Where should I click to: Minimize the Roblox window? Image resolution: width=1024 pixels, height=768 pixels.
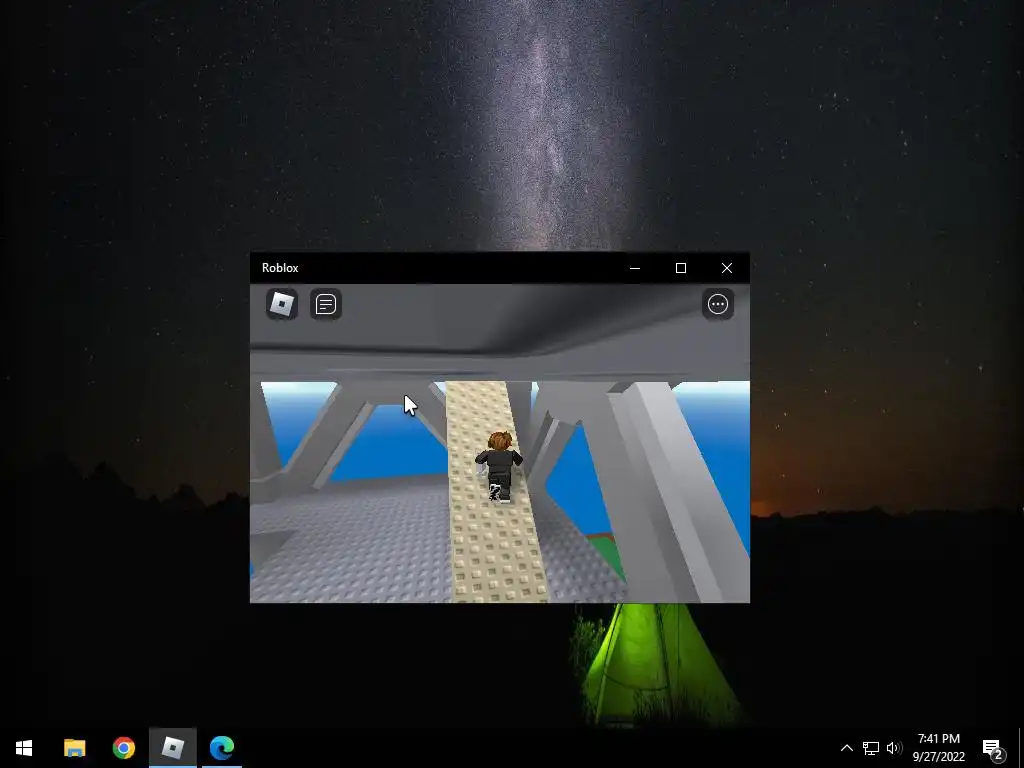635,268
